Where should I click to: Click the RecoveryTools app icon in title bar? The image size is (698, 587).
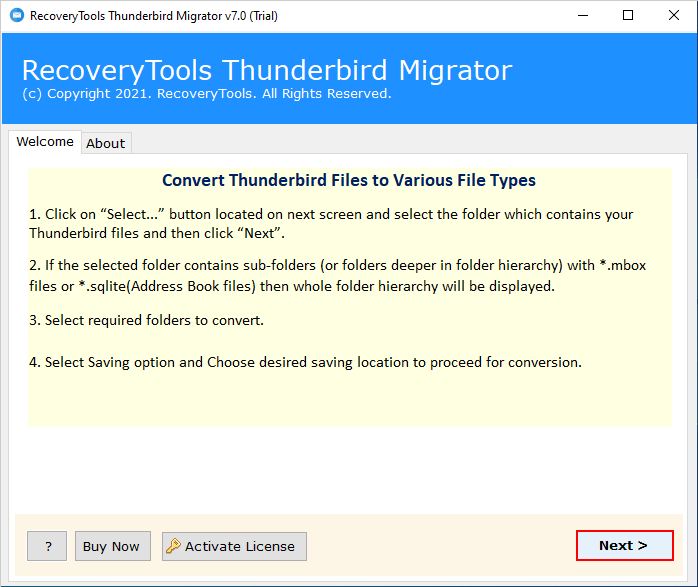tap(17, 16)
